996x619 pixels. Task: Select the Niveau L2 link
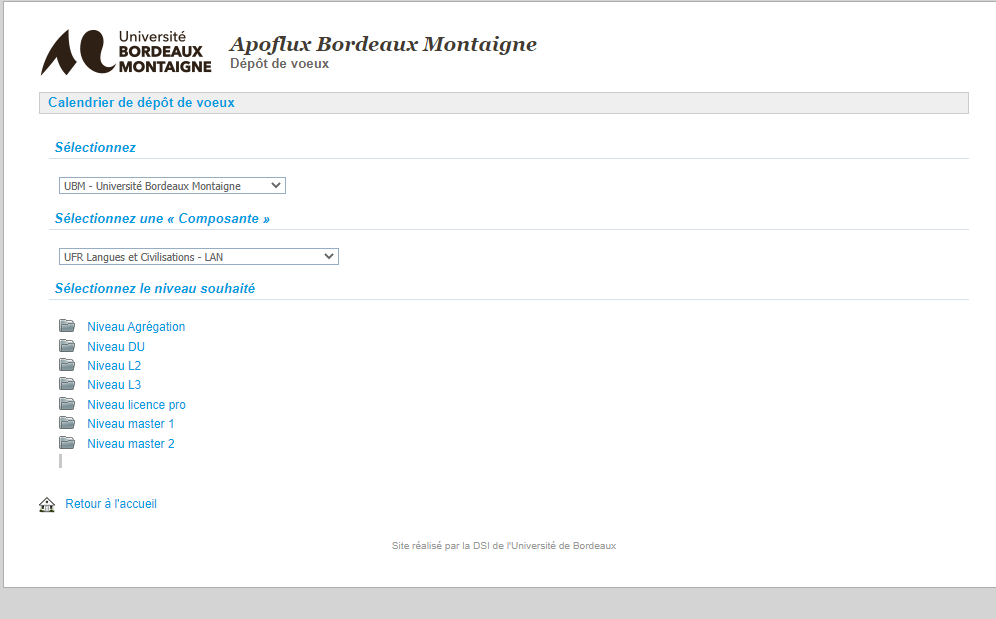click(x=114, y=365)
